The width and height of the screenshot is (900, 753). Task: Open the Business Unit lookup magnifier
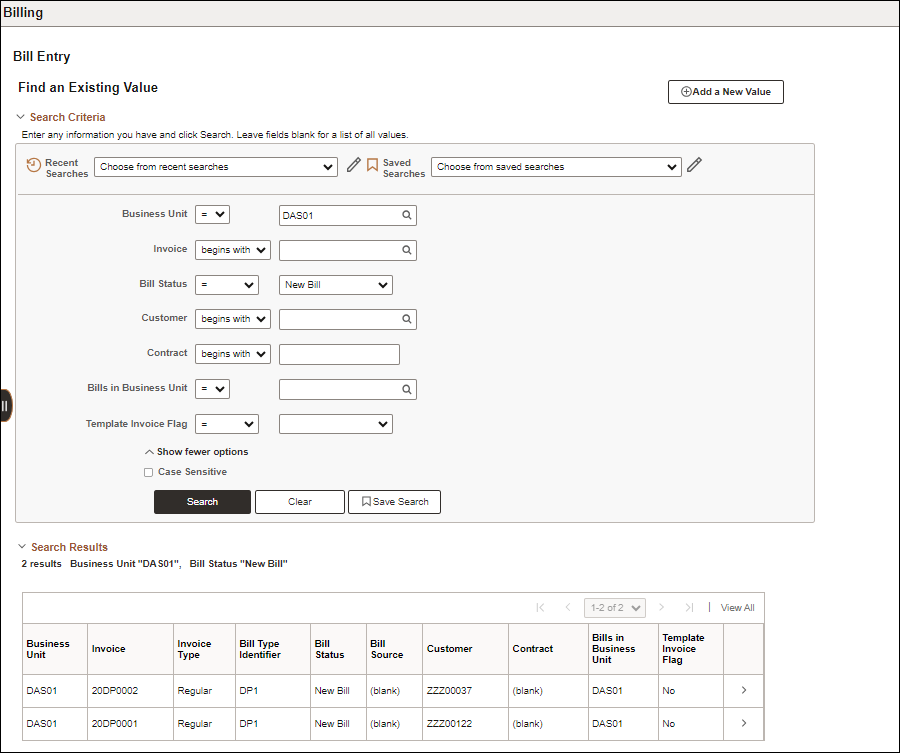tap(406, 215)
